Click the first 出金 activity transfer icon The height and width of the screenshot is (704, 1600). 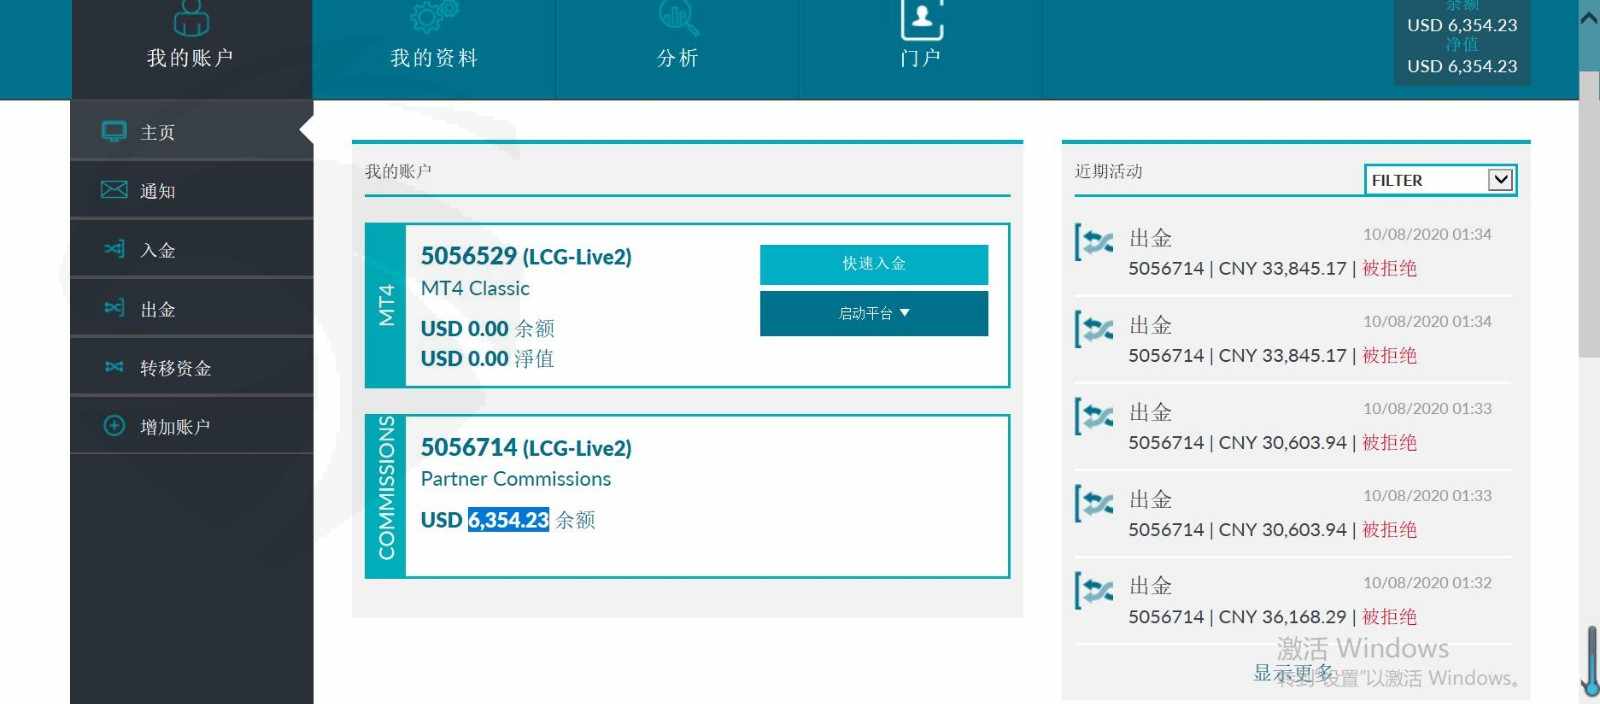click(1095, 242)
